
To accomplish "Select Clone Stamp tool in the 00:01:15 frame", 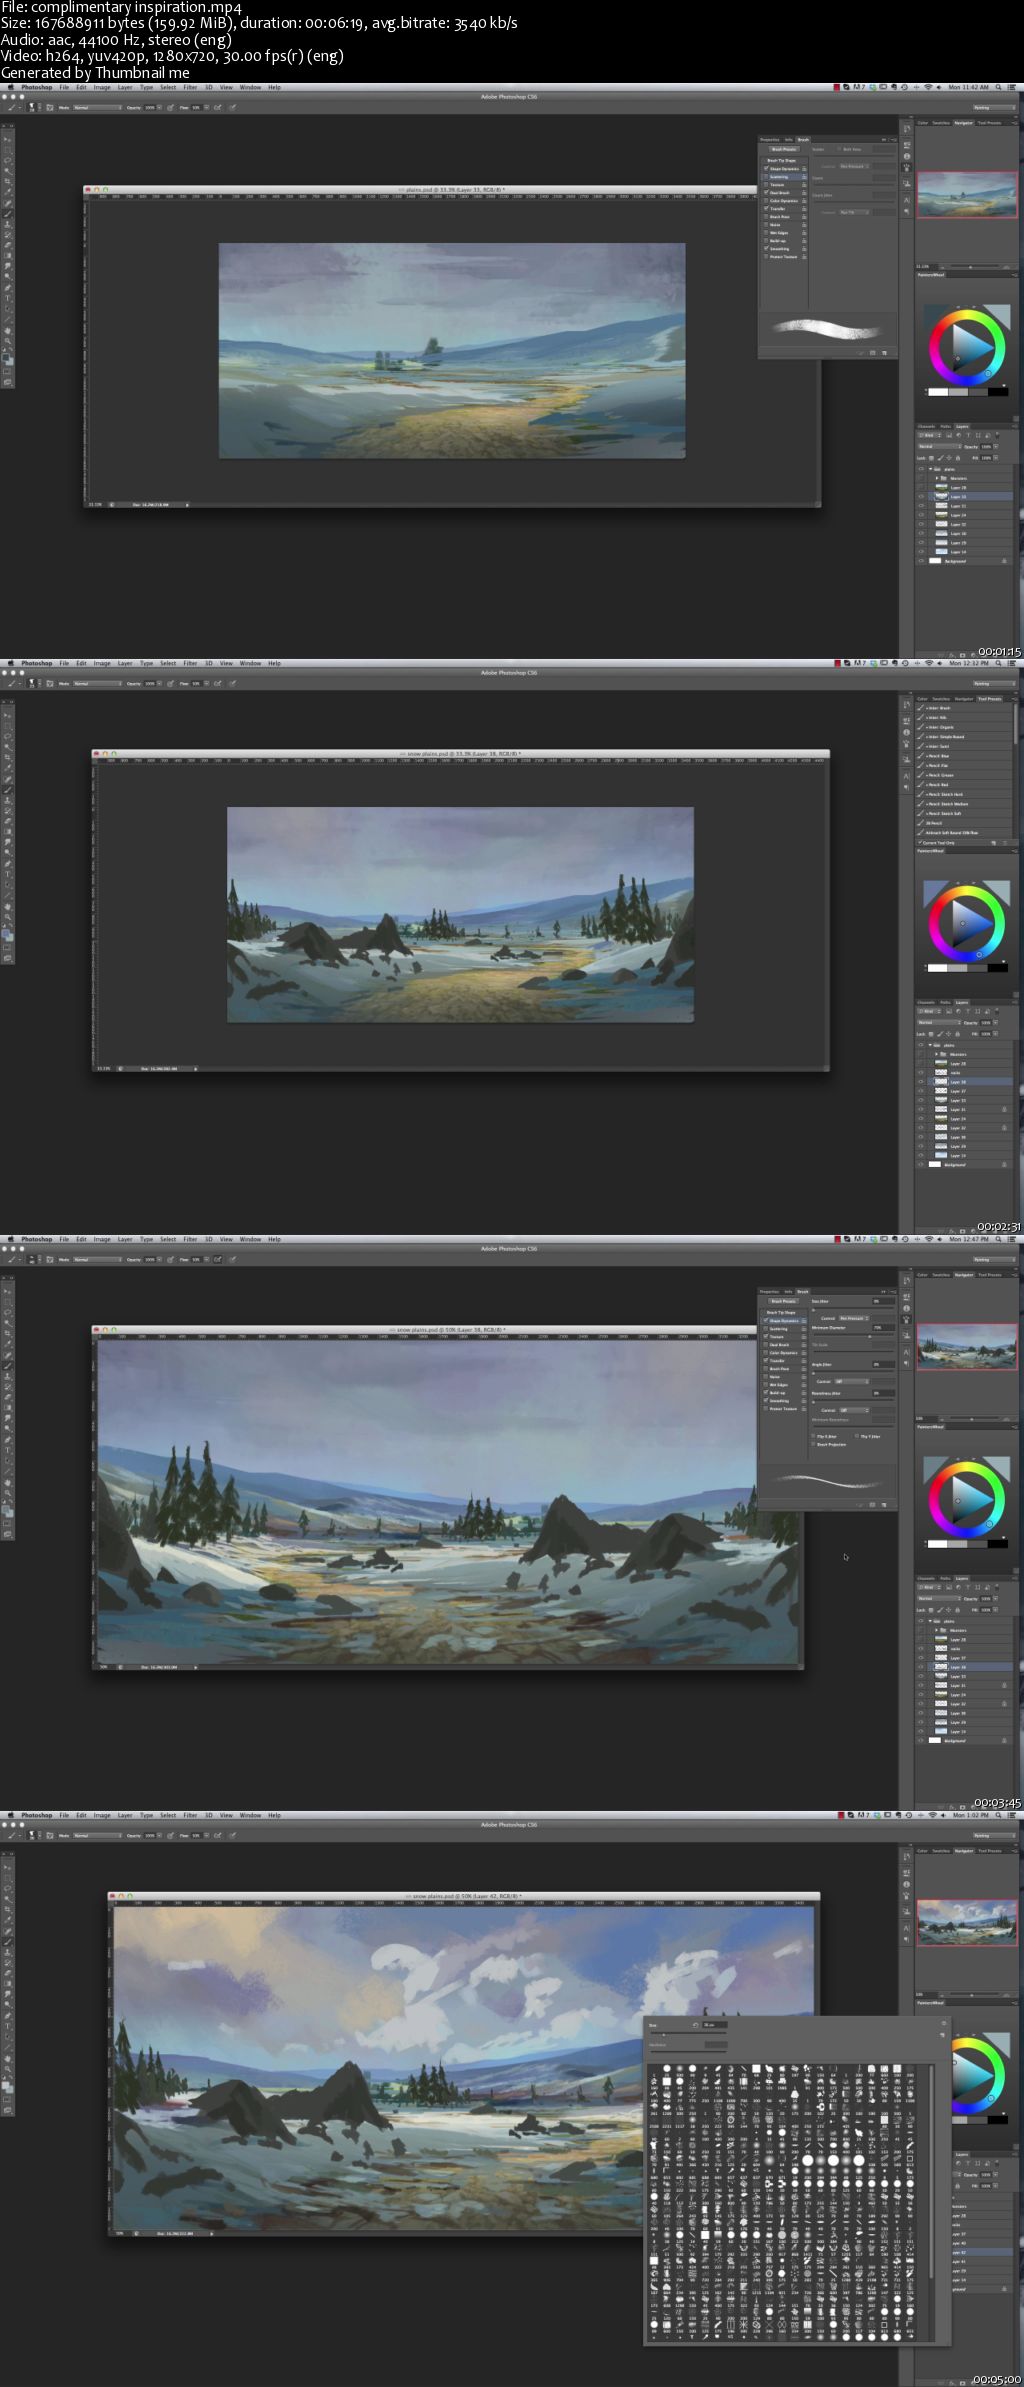I will click(x=7, y=224).
